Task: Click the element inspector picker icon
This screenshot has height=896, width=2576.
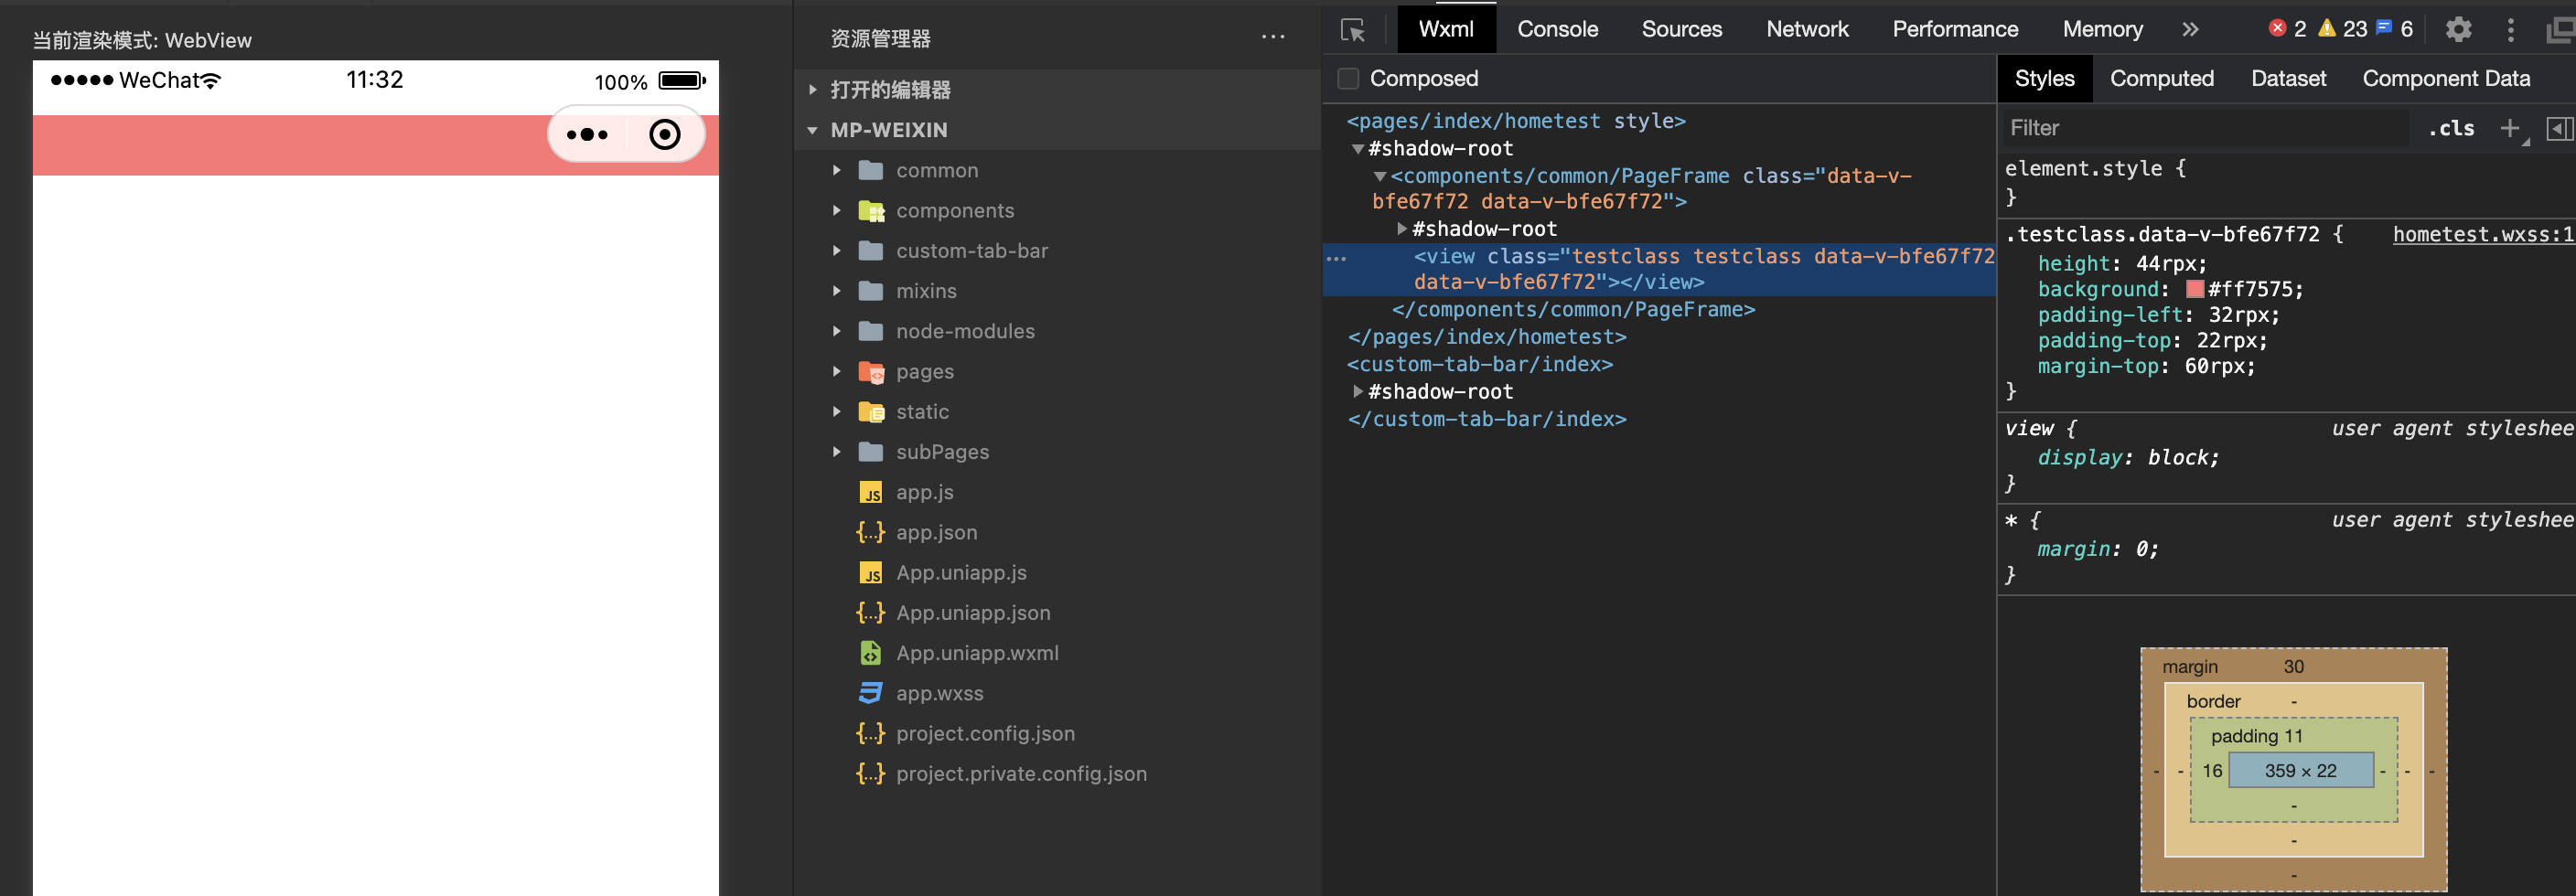Action: (x=1353, y=30)
